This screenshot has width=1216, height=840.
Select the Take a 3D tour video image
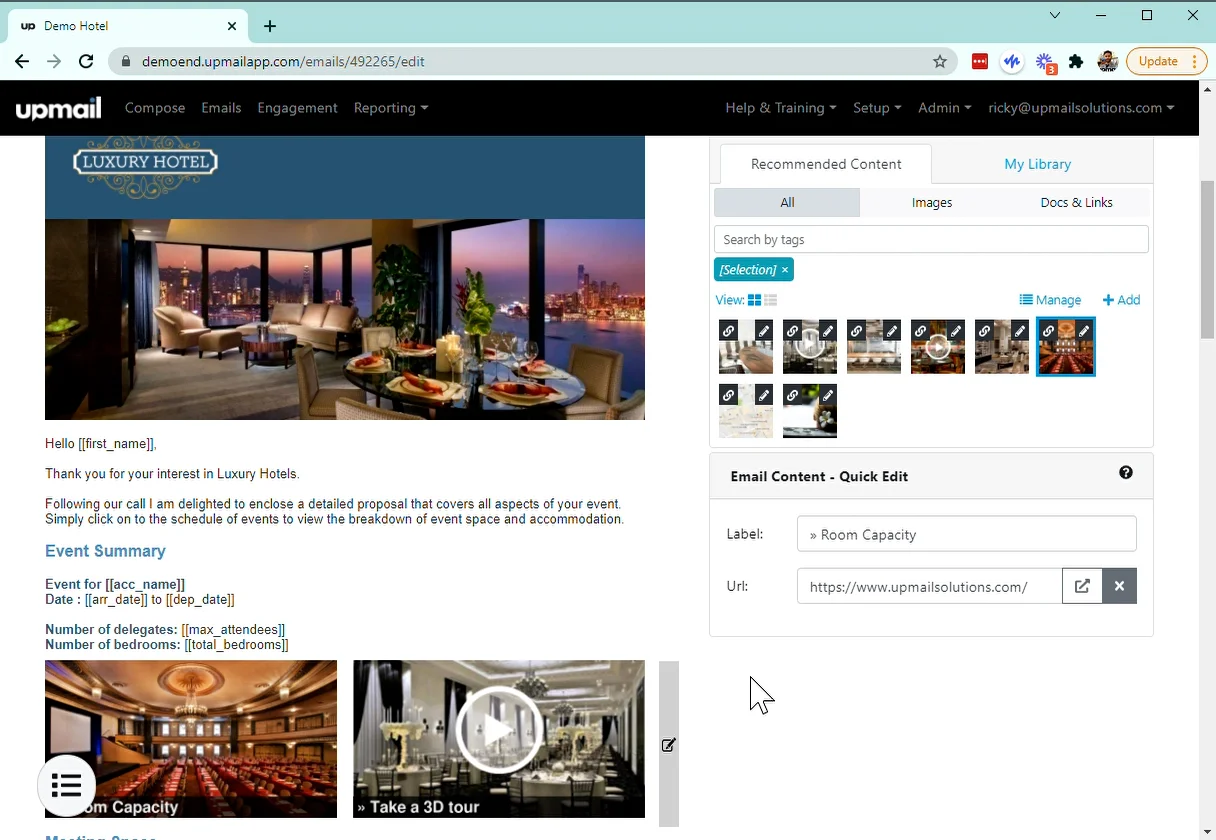[499, 739]
